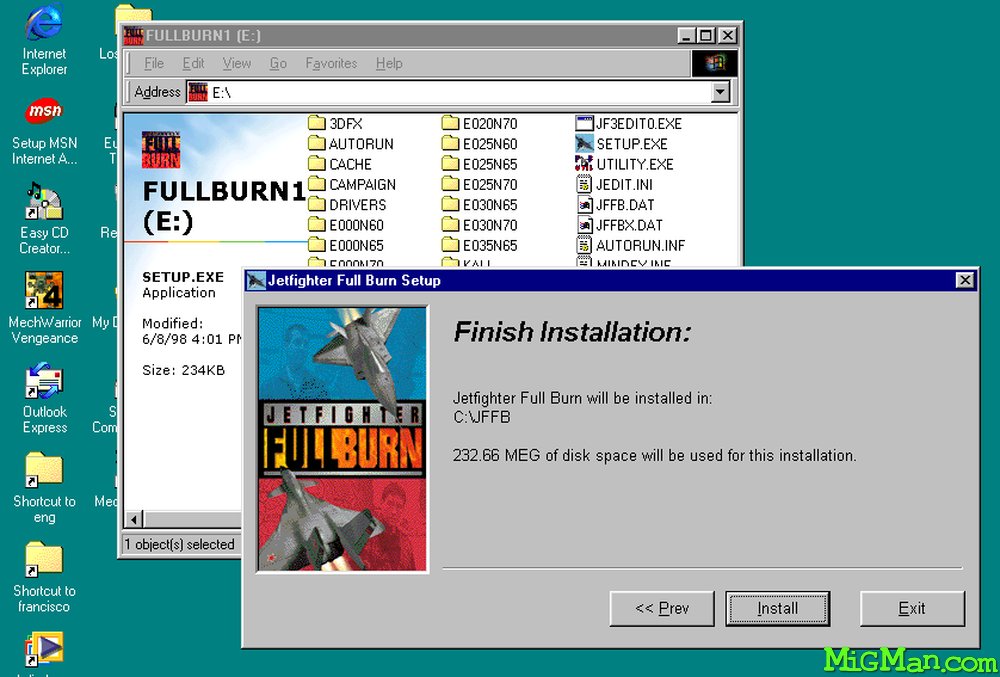This screenshot has width=1000, height=677.
Task: Open the Edit menu in Explorer
Action: [193, 63]
